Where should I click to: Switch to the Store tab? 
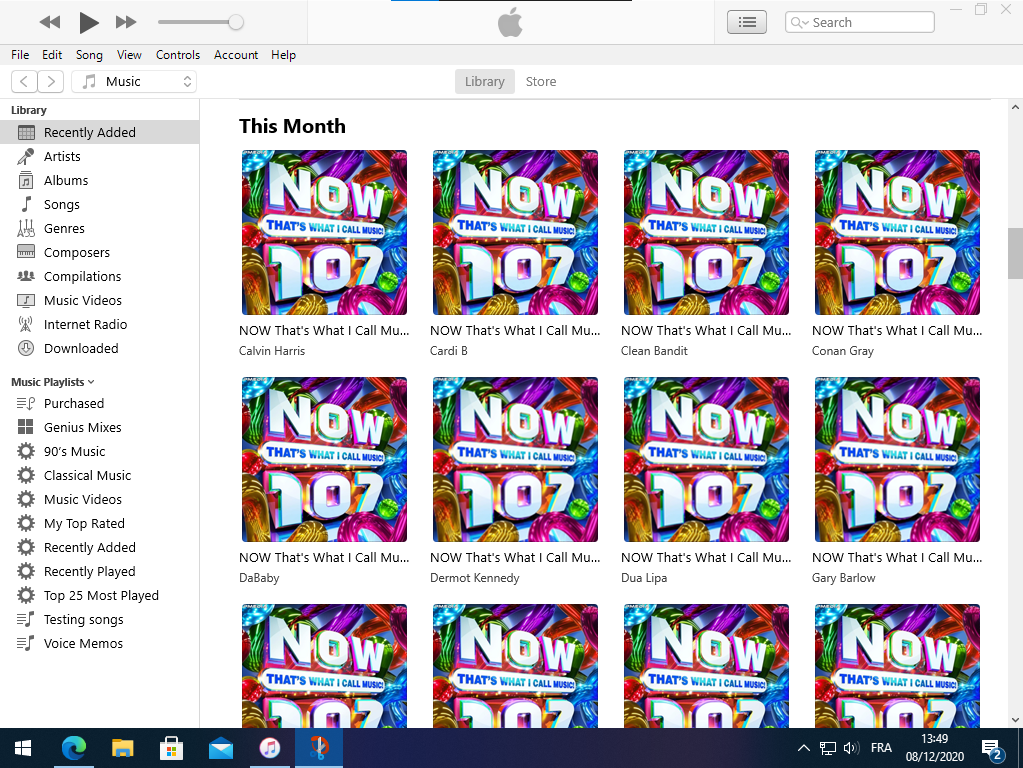[x=541, y=82]
